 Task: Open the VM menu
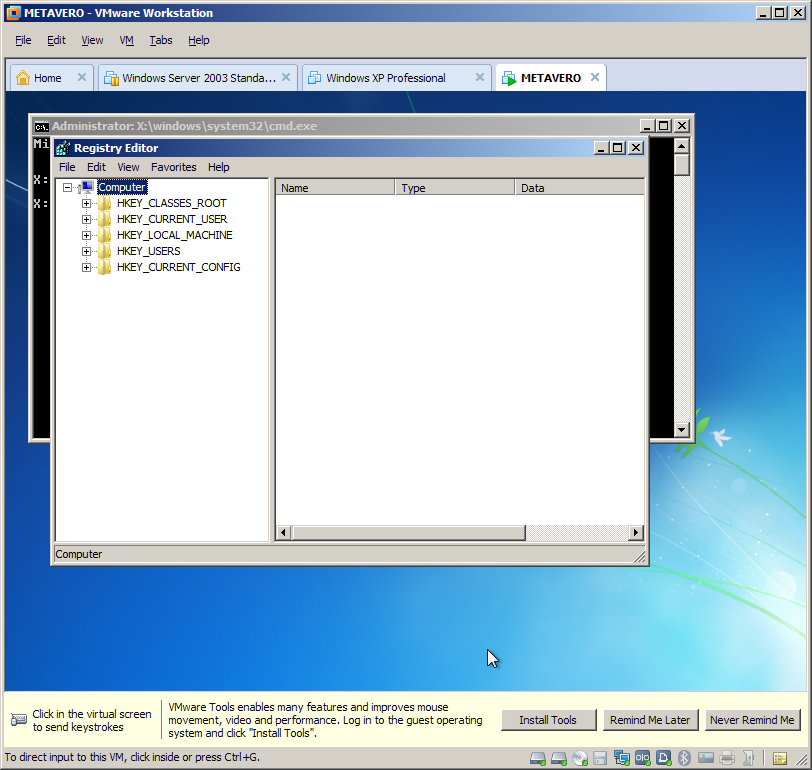coord(126,40)
